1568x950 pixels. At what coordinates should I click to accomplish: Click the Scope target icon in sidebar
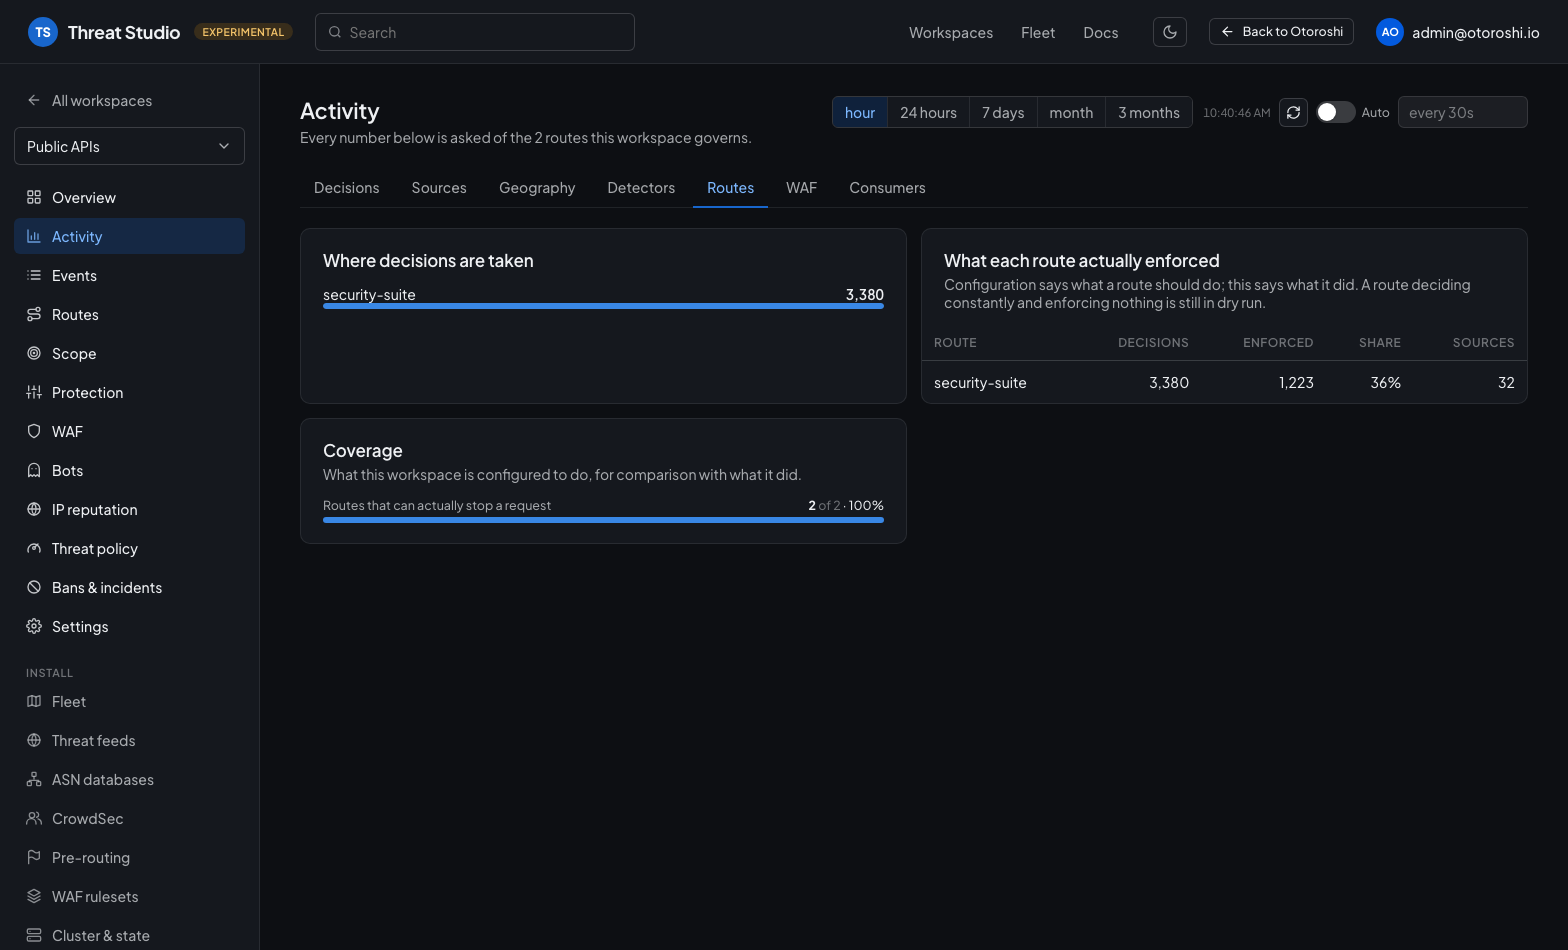(34, 353)
